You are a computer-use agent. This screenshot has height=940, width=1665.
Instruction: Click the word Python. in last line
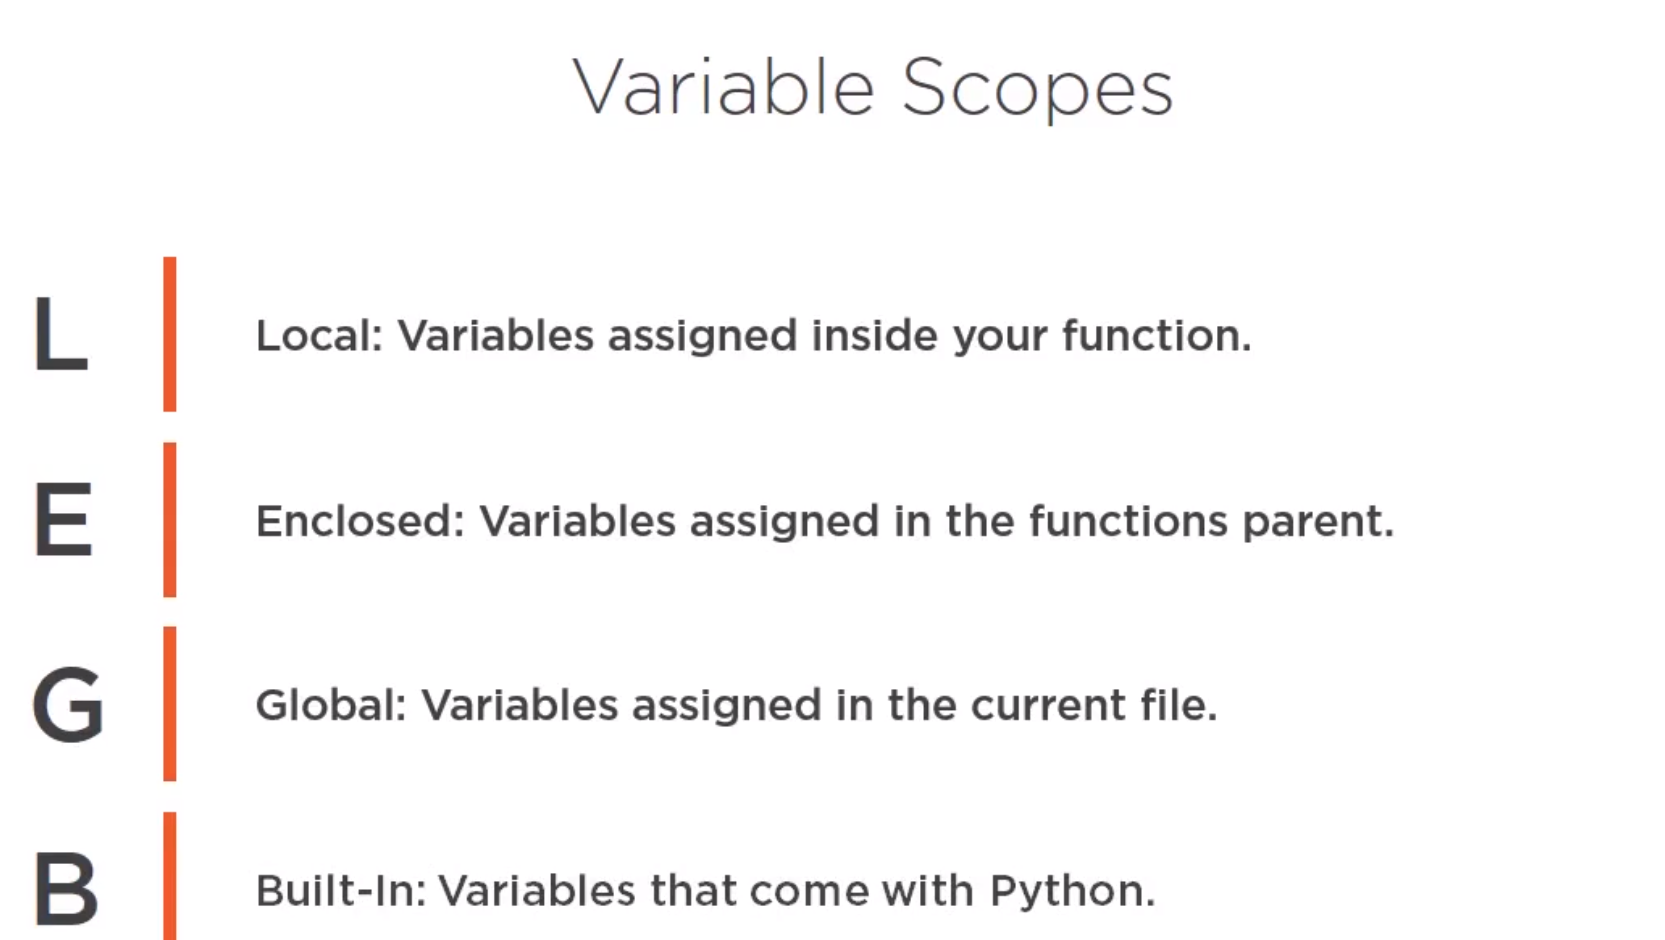pyautogui.click(x=1072, y=890)
